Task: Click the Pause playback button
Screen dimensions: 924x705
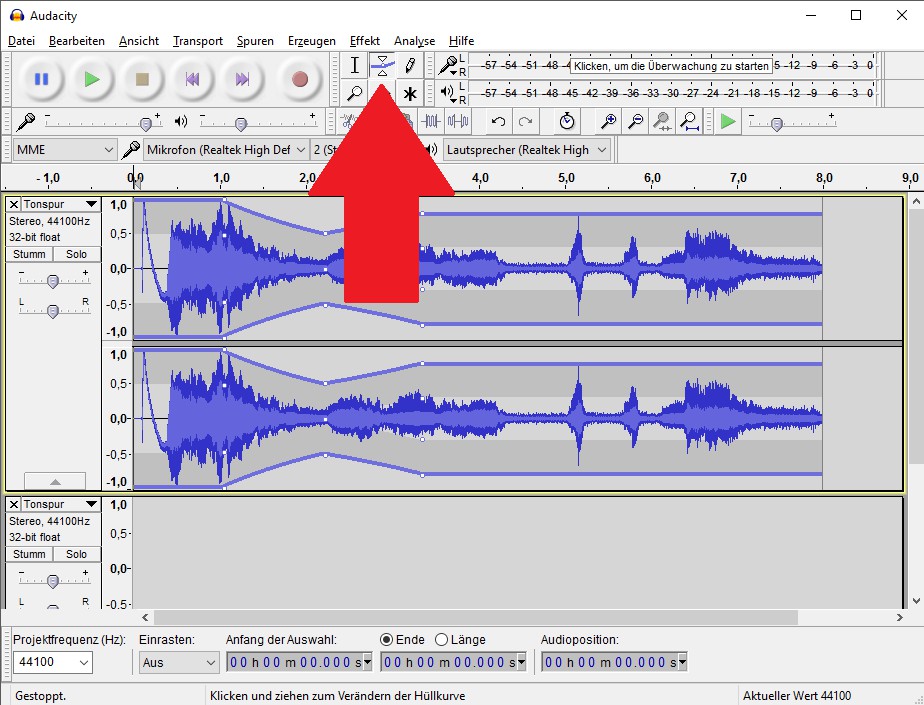Action: (x=41, y=79)
